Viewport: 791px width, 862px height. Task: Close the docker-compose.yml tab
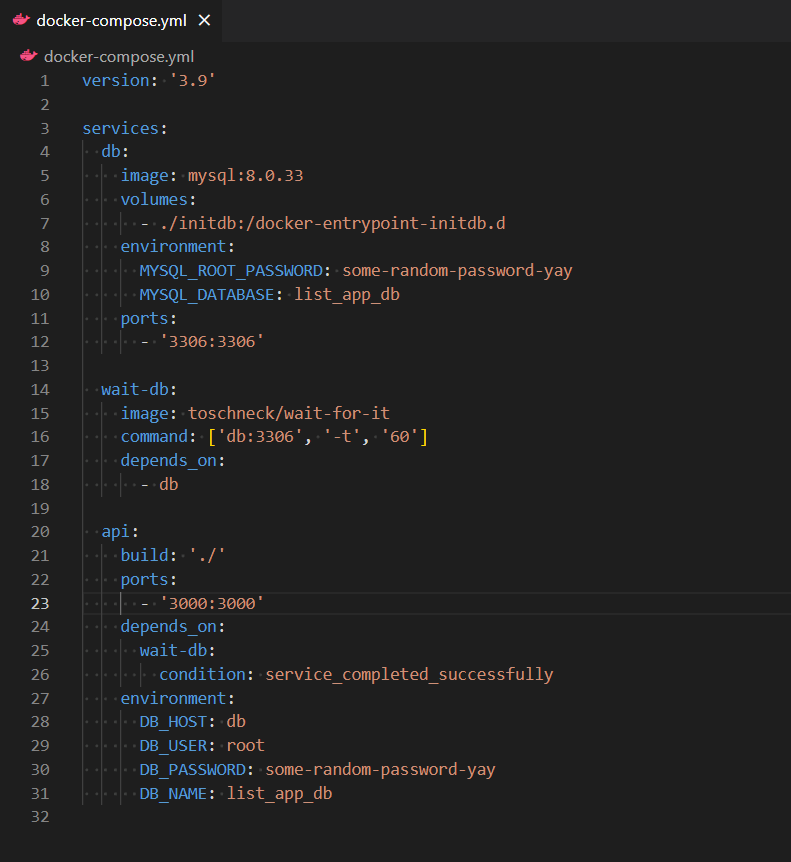[x=204, y=20]
